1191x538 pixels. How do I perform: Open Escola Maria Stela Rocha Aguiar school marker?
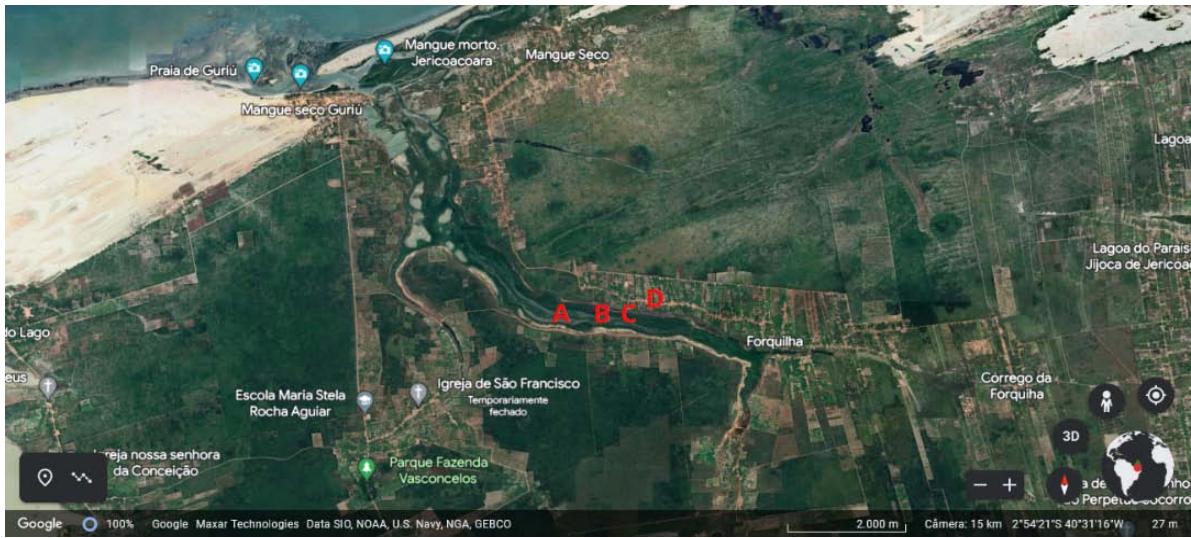tap(365, 401)
